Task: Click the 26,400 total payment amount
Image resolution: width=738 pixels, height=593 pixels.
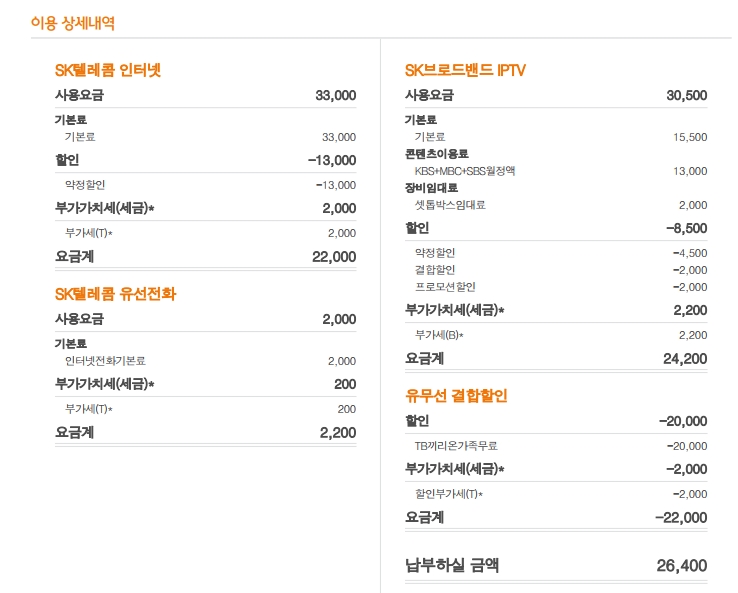Action: click(681, 565)
